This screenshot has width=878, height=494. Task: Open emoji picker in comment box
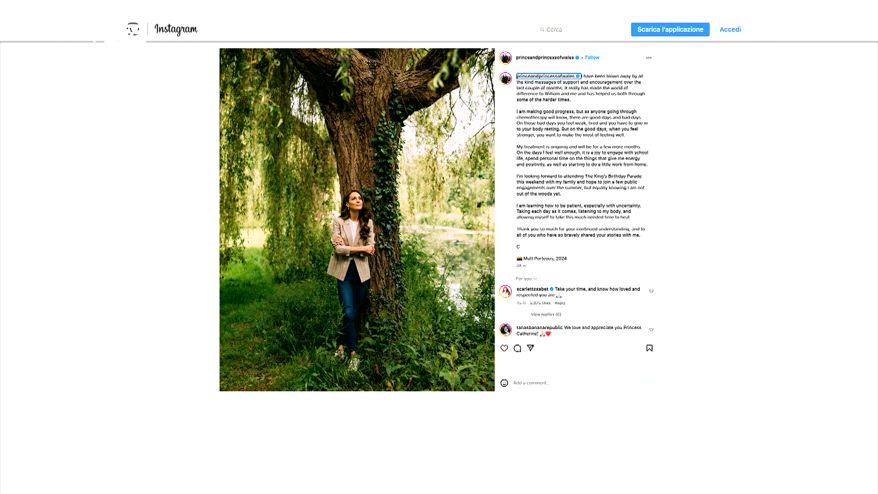coord(504,383)
